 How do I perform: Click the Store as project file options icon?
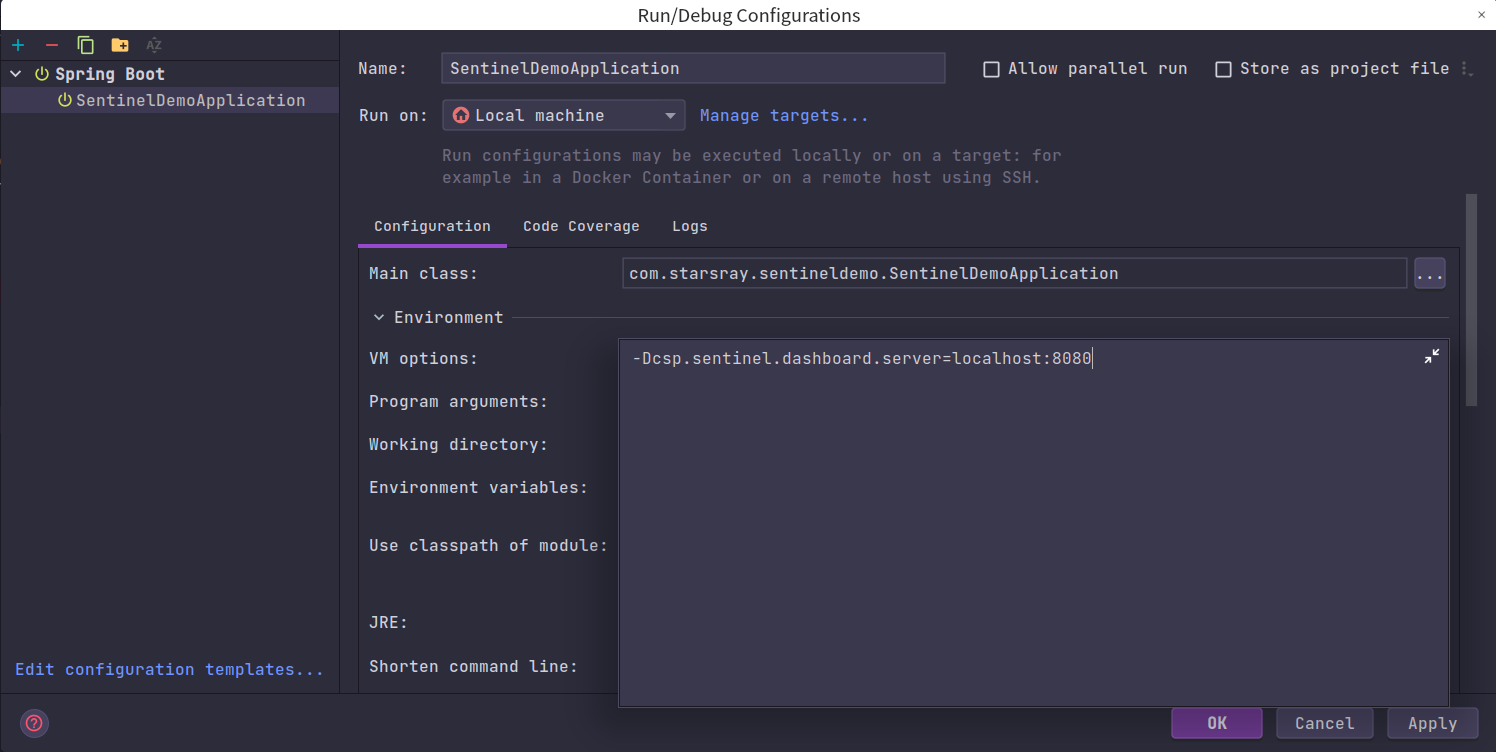[1467, 69]
